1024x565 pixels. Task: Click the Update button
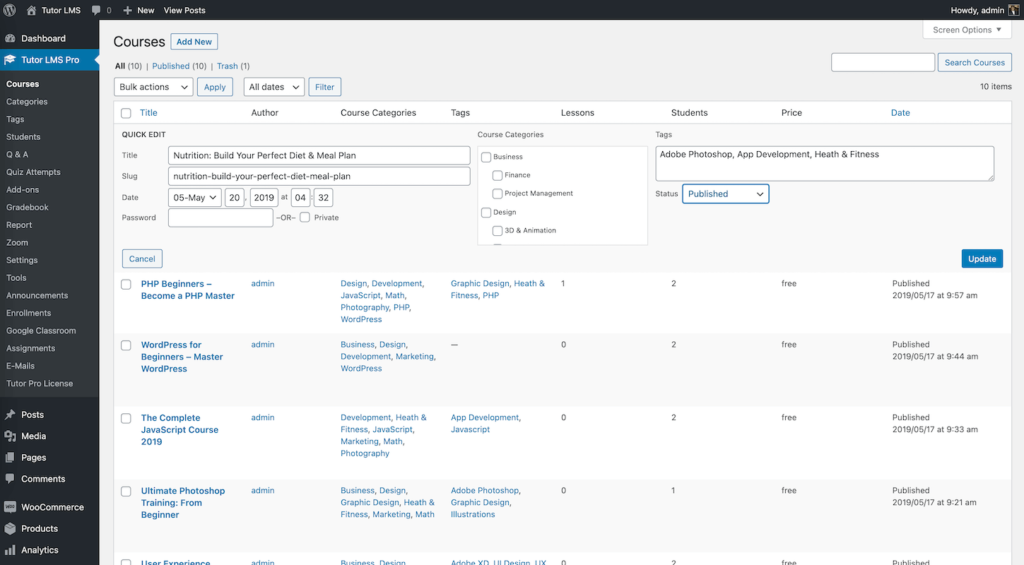coord(982,259)
